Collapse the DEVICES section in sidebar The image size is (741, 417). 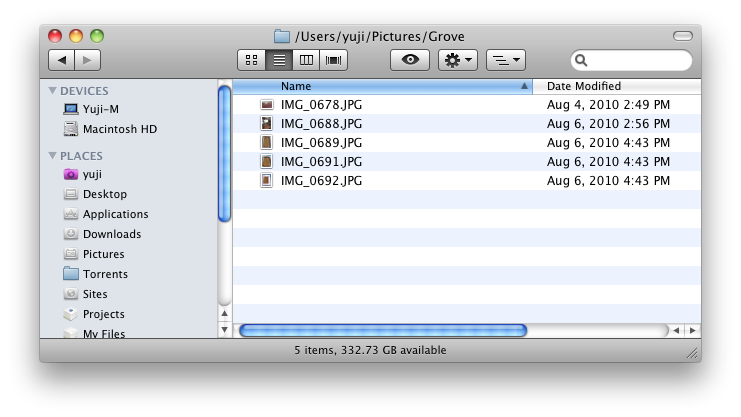tap(53, 90)
